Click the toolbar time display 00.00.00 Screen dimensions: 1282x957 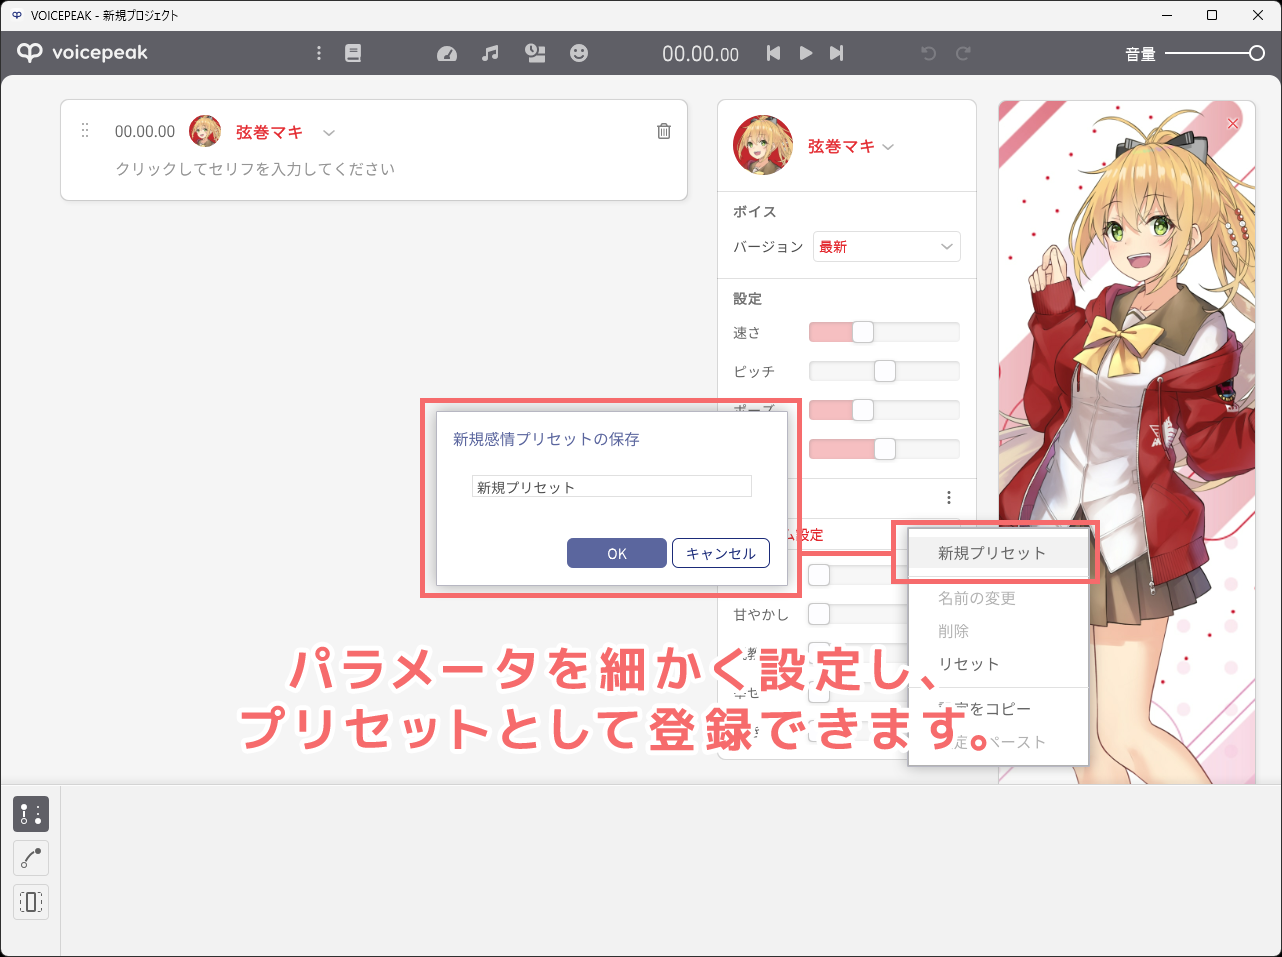tap(700, 54)
